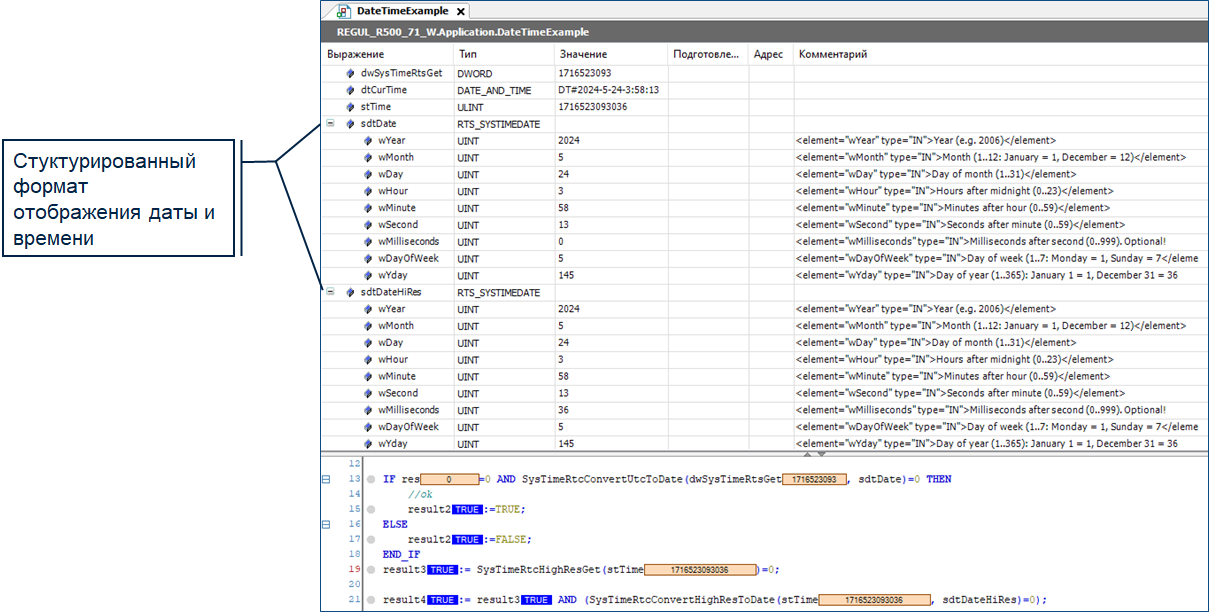
Task: Click the variable icon beside stTime
Action: [351, 107]
